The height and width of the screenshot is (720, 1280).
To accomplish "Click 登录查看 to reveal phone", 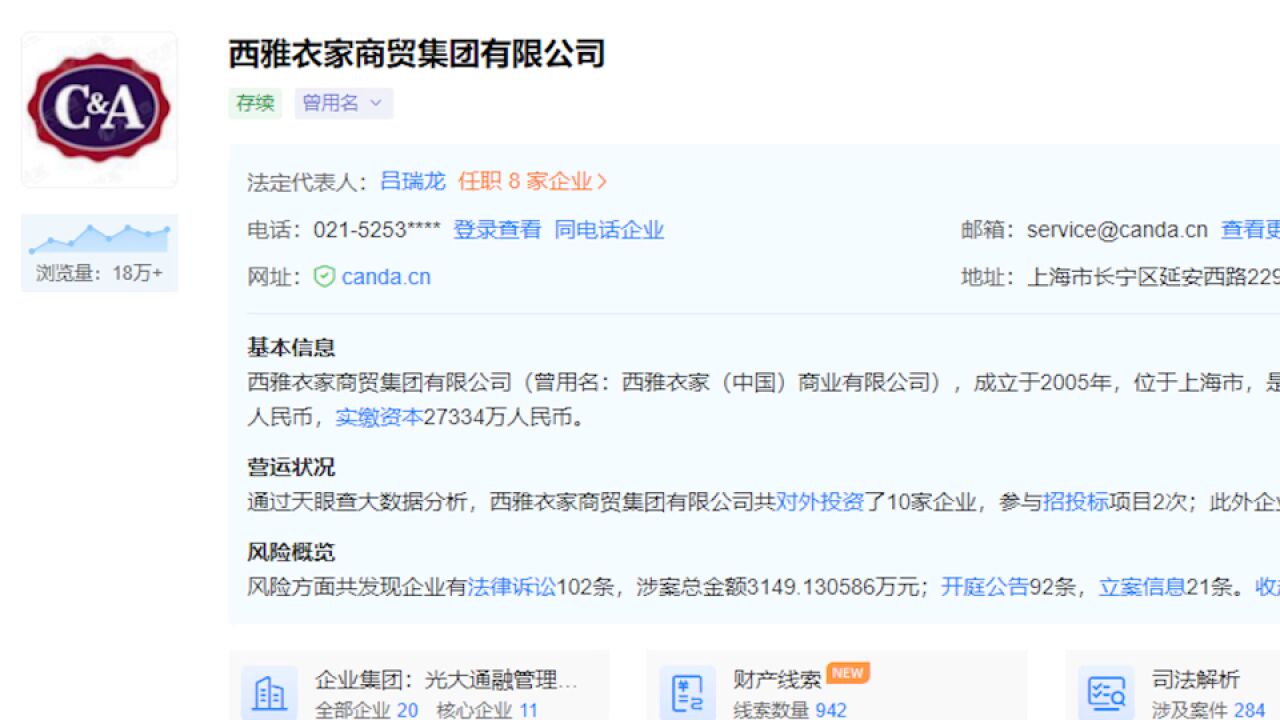I will pyautogui.click(x=497, y=230).
